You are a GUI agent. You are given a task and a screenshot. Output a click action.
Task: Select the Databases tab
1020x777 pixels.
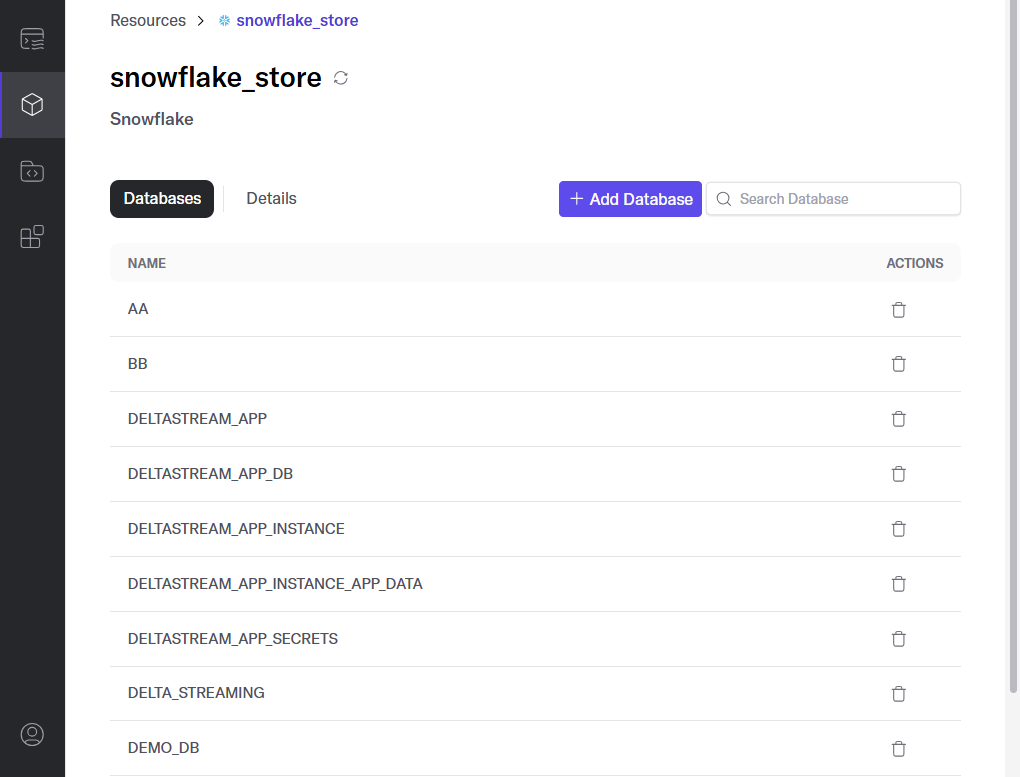tap(162, 198)
